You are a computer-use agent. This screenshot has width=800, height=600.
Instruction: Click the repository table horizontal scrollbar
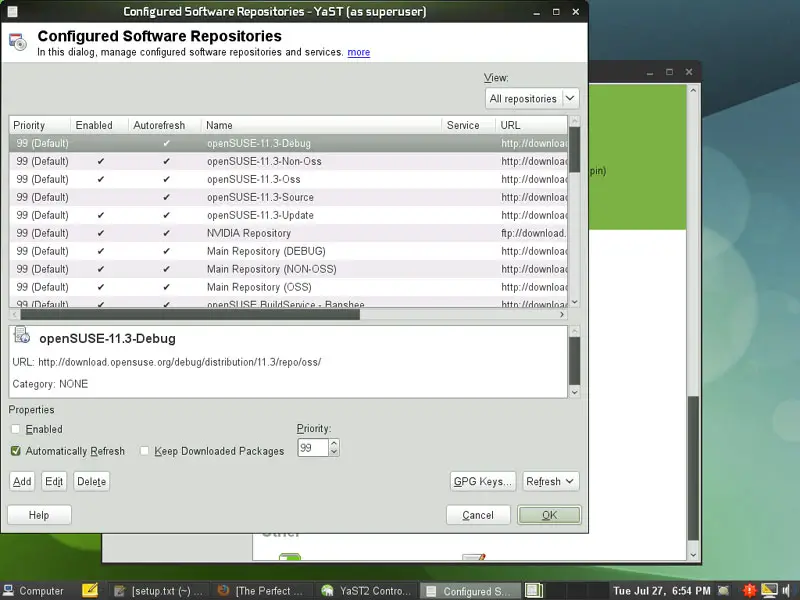288,315
